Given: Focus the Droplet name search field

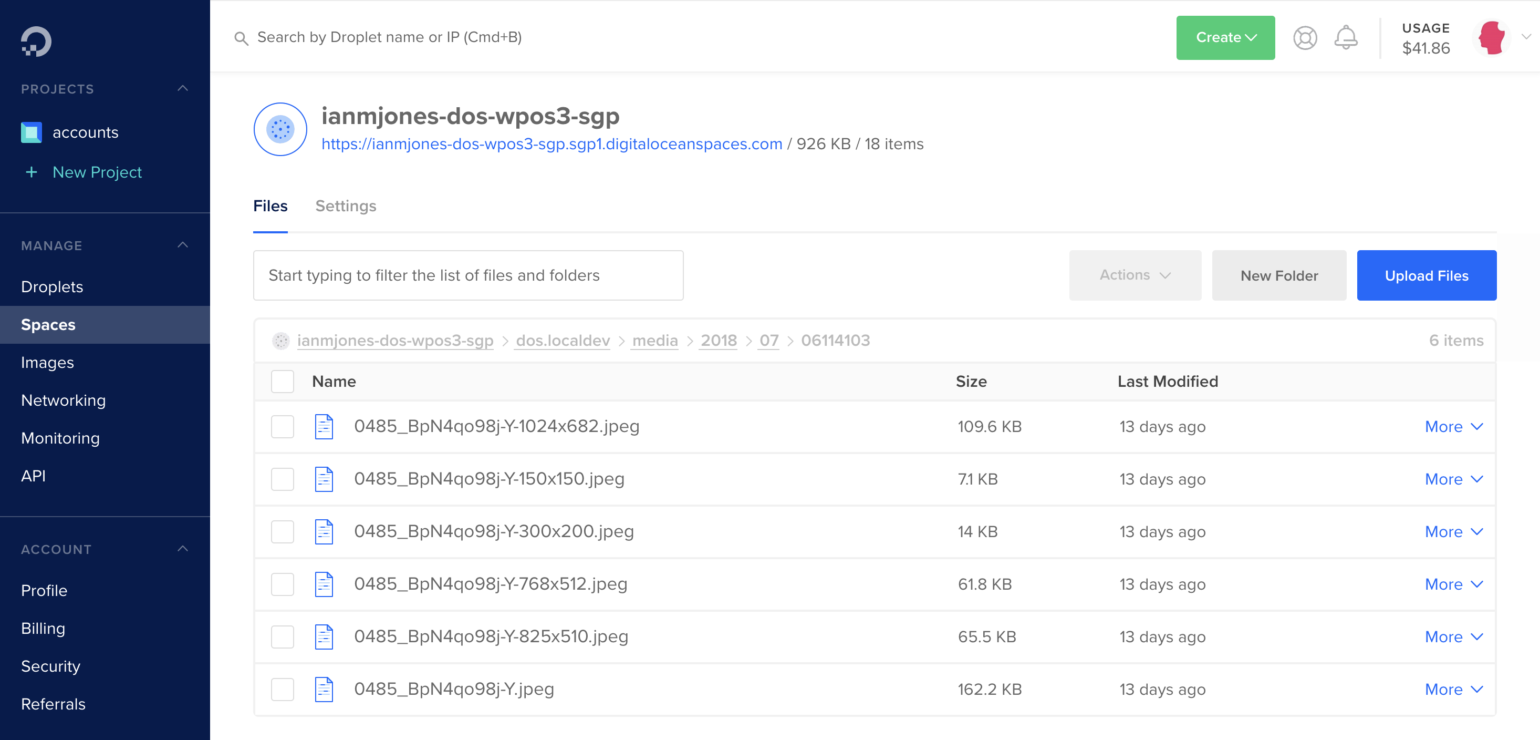Looking at the screenshot, I should (390, 38).
